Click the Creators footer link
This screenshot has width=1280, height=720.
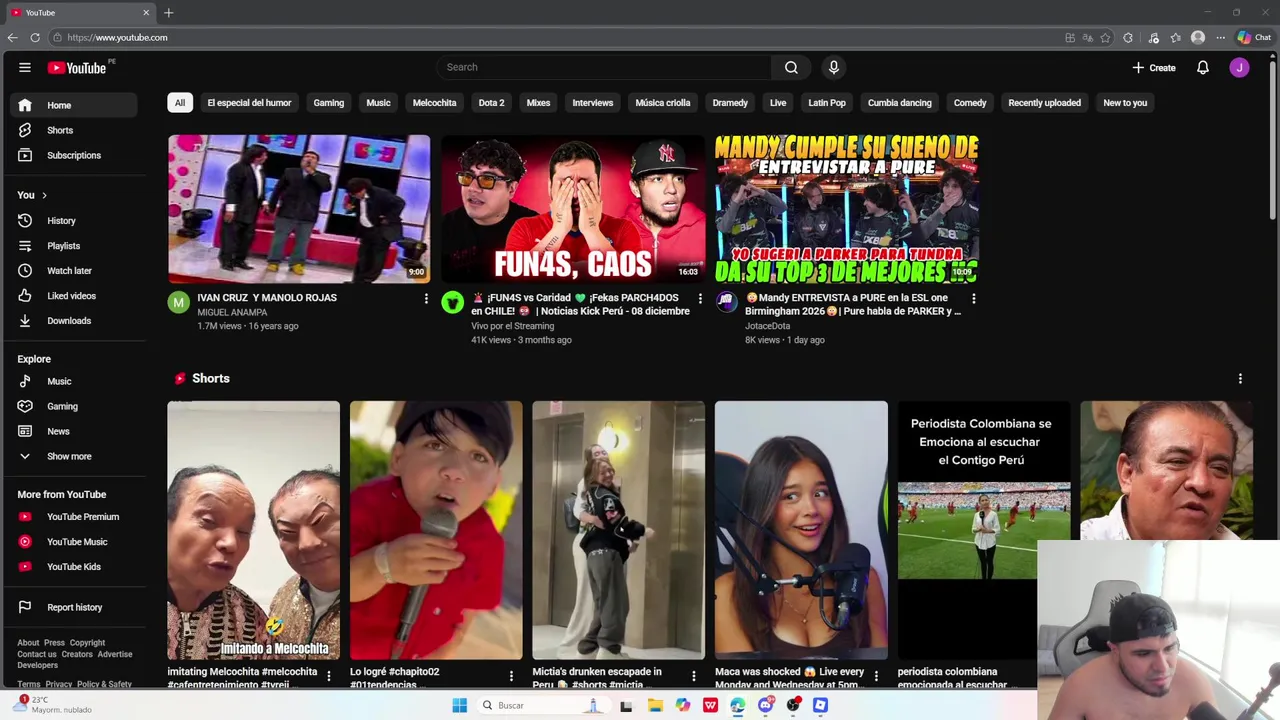77,654
